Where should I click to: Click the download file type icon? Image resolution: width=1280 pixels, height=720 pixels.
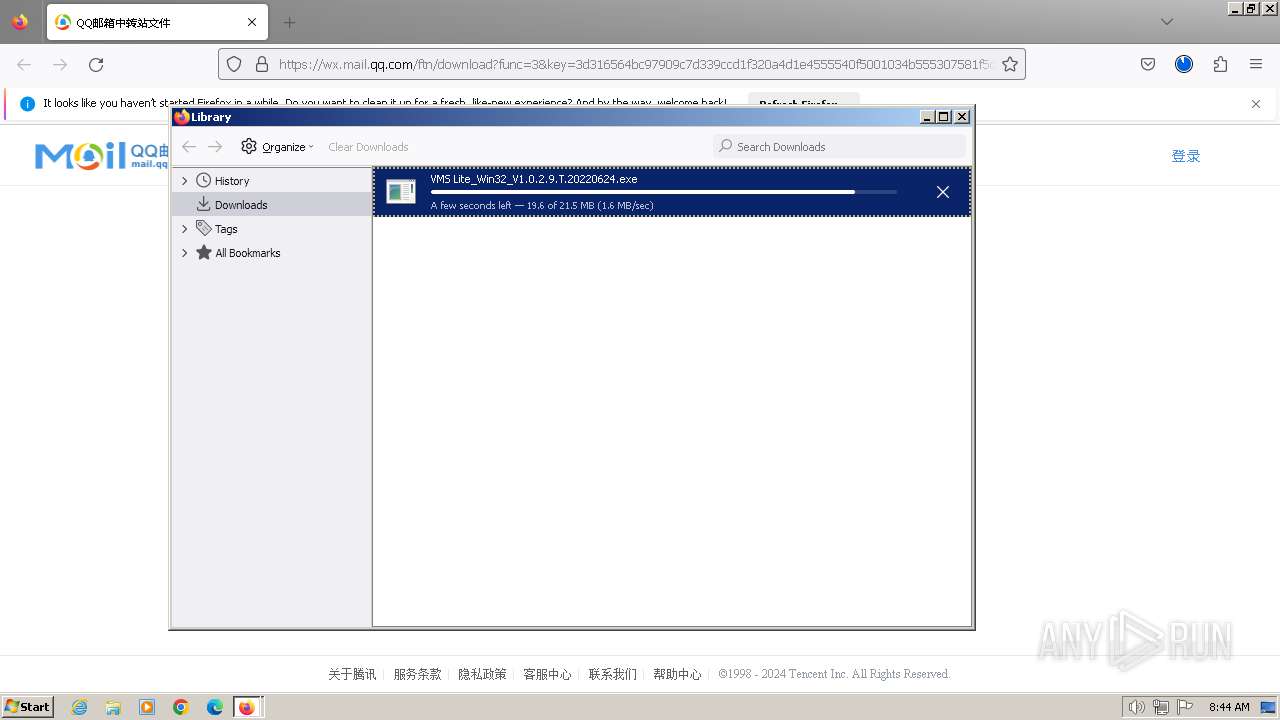point(401,192)
